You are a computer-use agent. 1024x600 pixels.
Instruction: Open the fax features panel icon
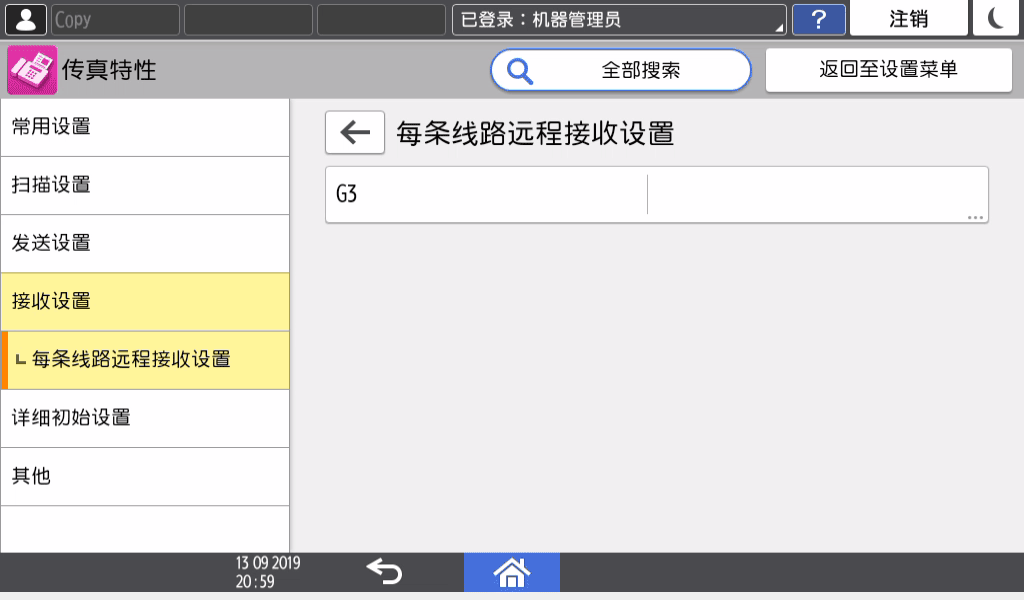(x=31, y=71)
